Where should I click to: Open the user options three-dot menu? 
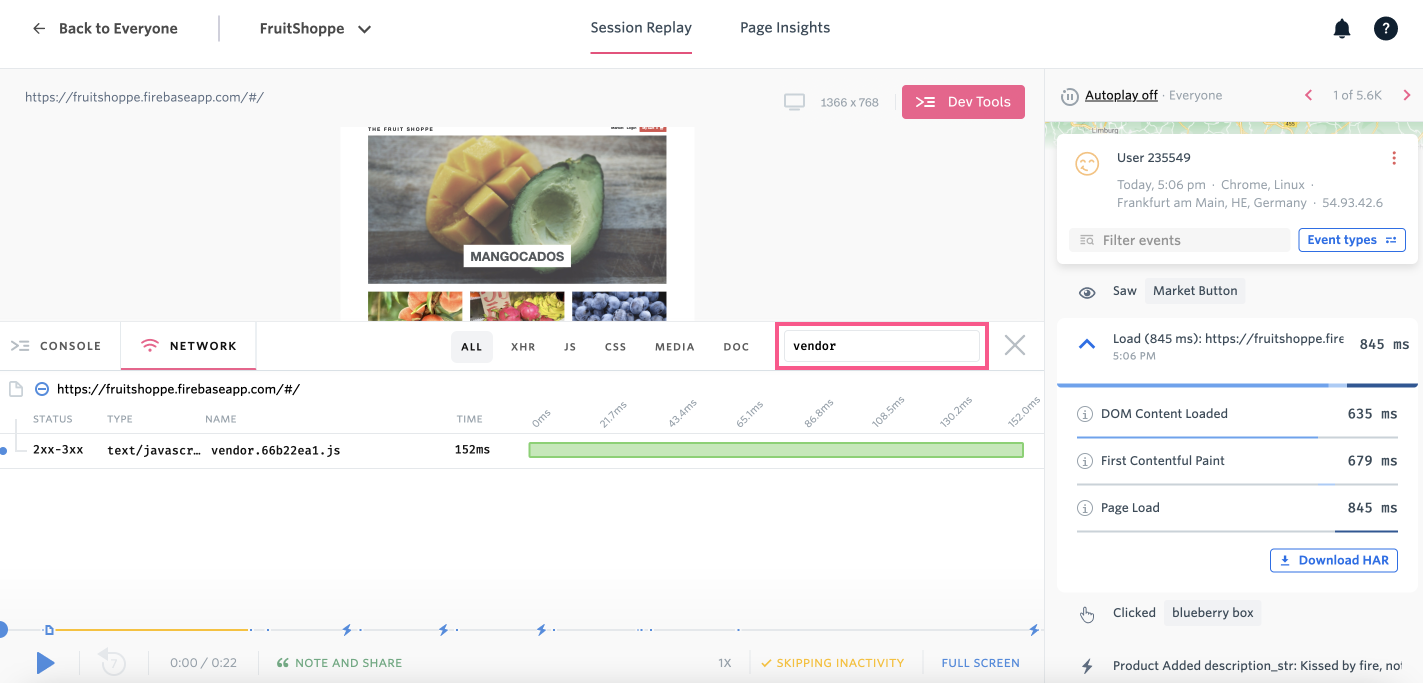tap(1394, 158)
